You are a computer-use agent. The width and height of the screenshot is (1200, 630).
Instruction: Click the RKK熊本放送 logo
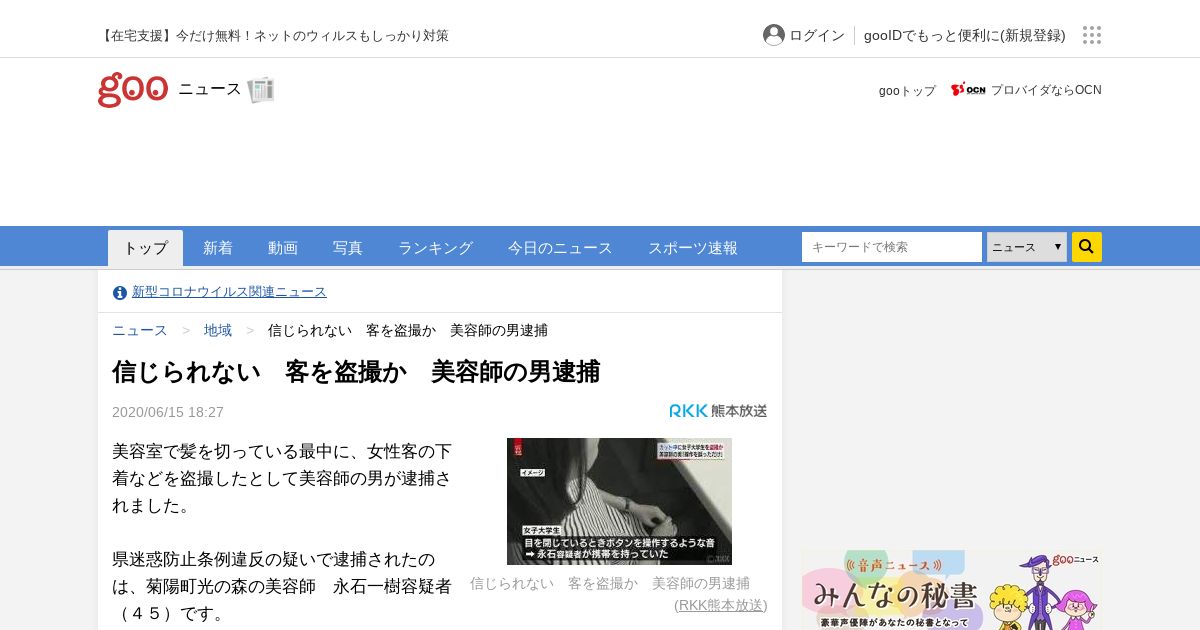tap(718, 411)
